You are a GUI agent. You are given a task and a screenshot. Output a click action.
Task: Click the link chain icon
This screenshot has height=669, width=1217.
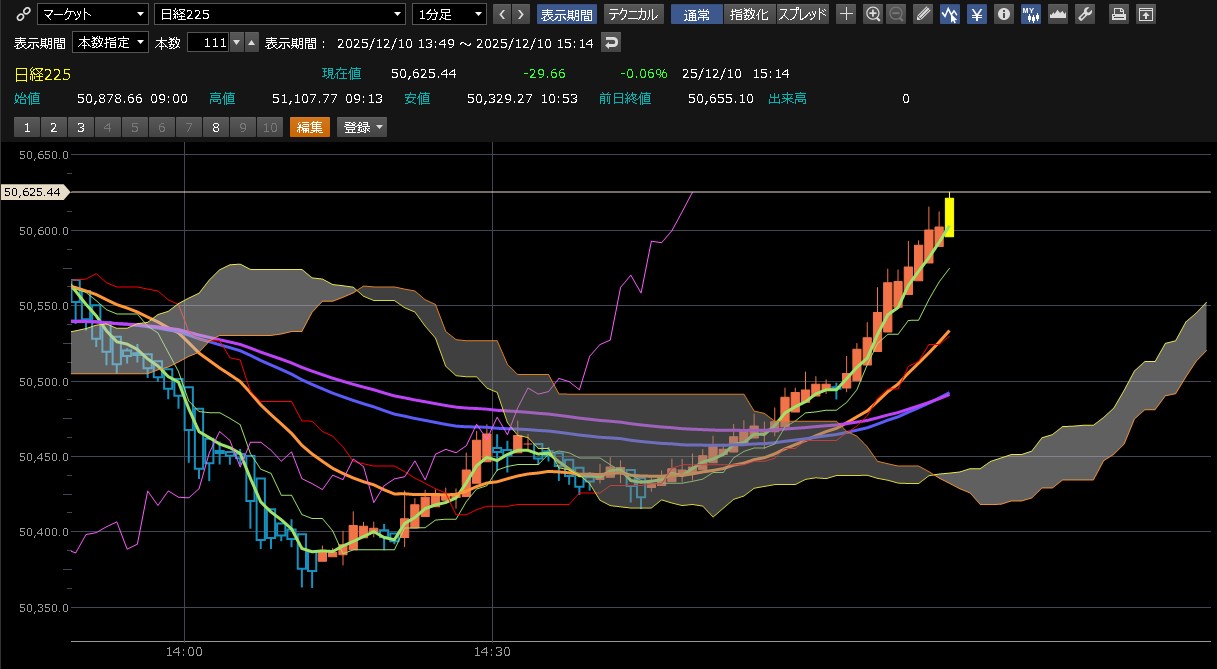click(x=22, y=14)
